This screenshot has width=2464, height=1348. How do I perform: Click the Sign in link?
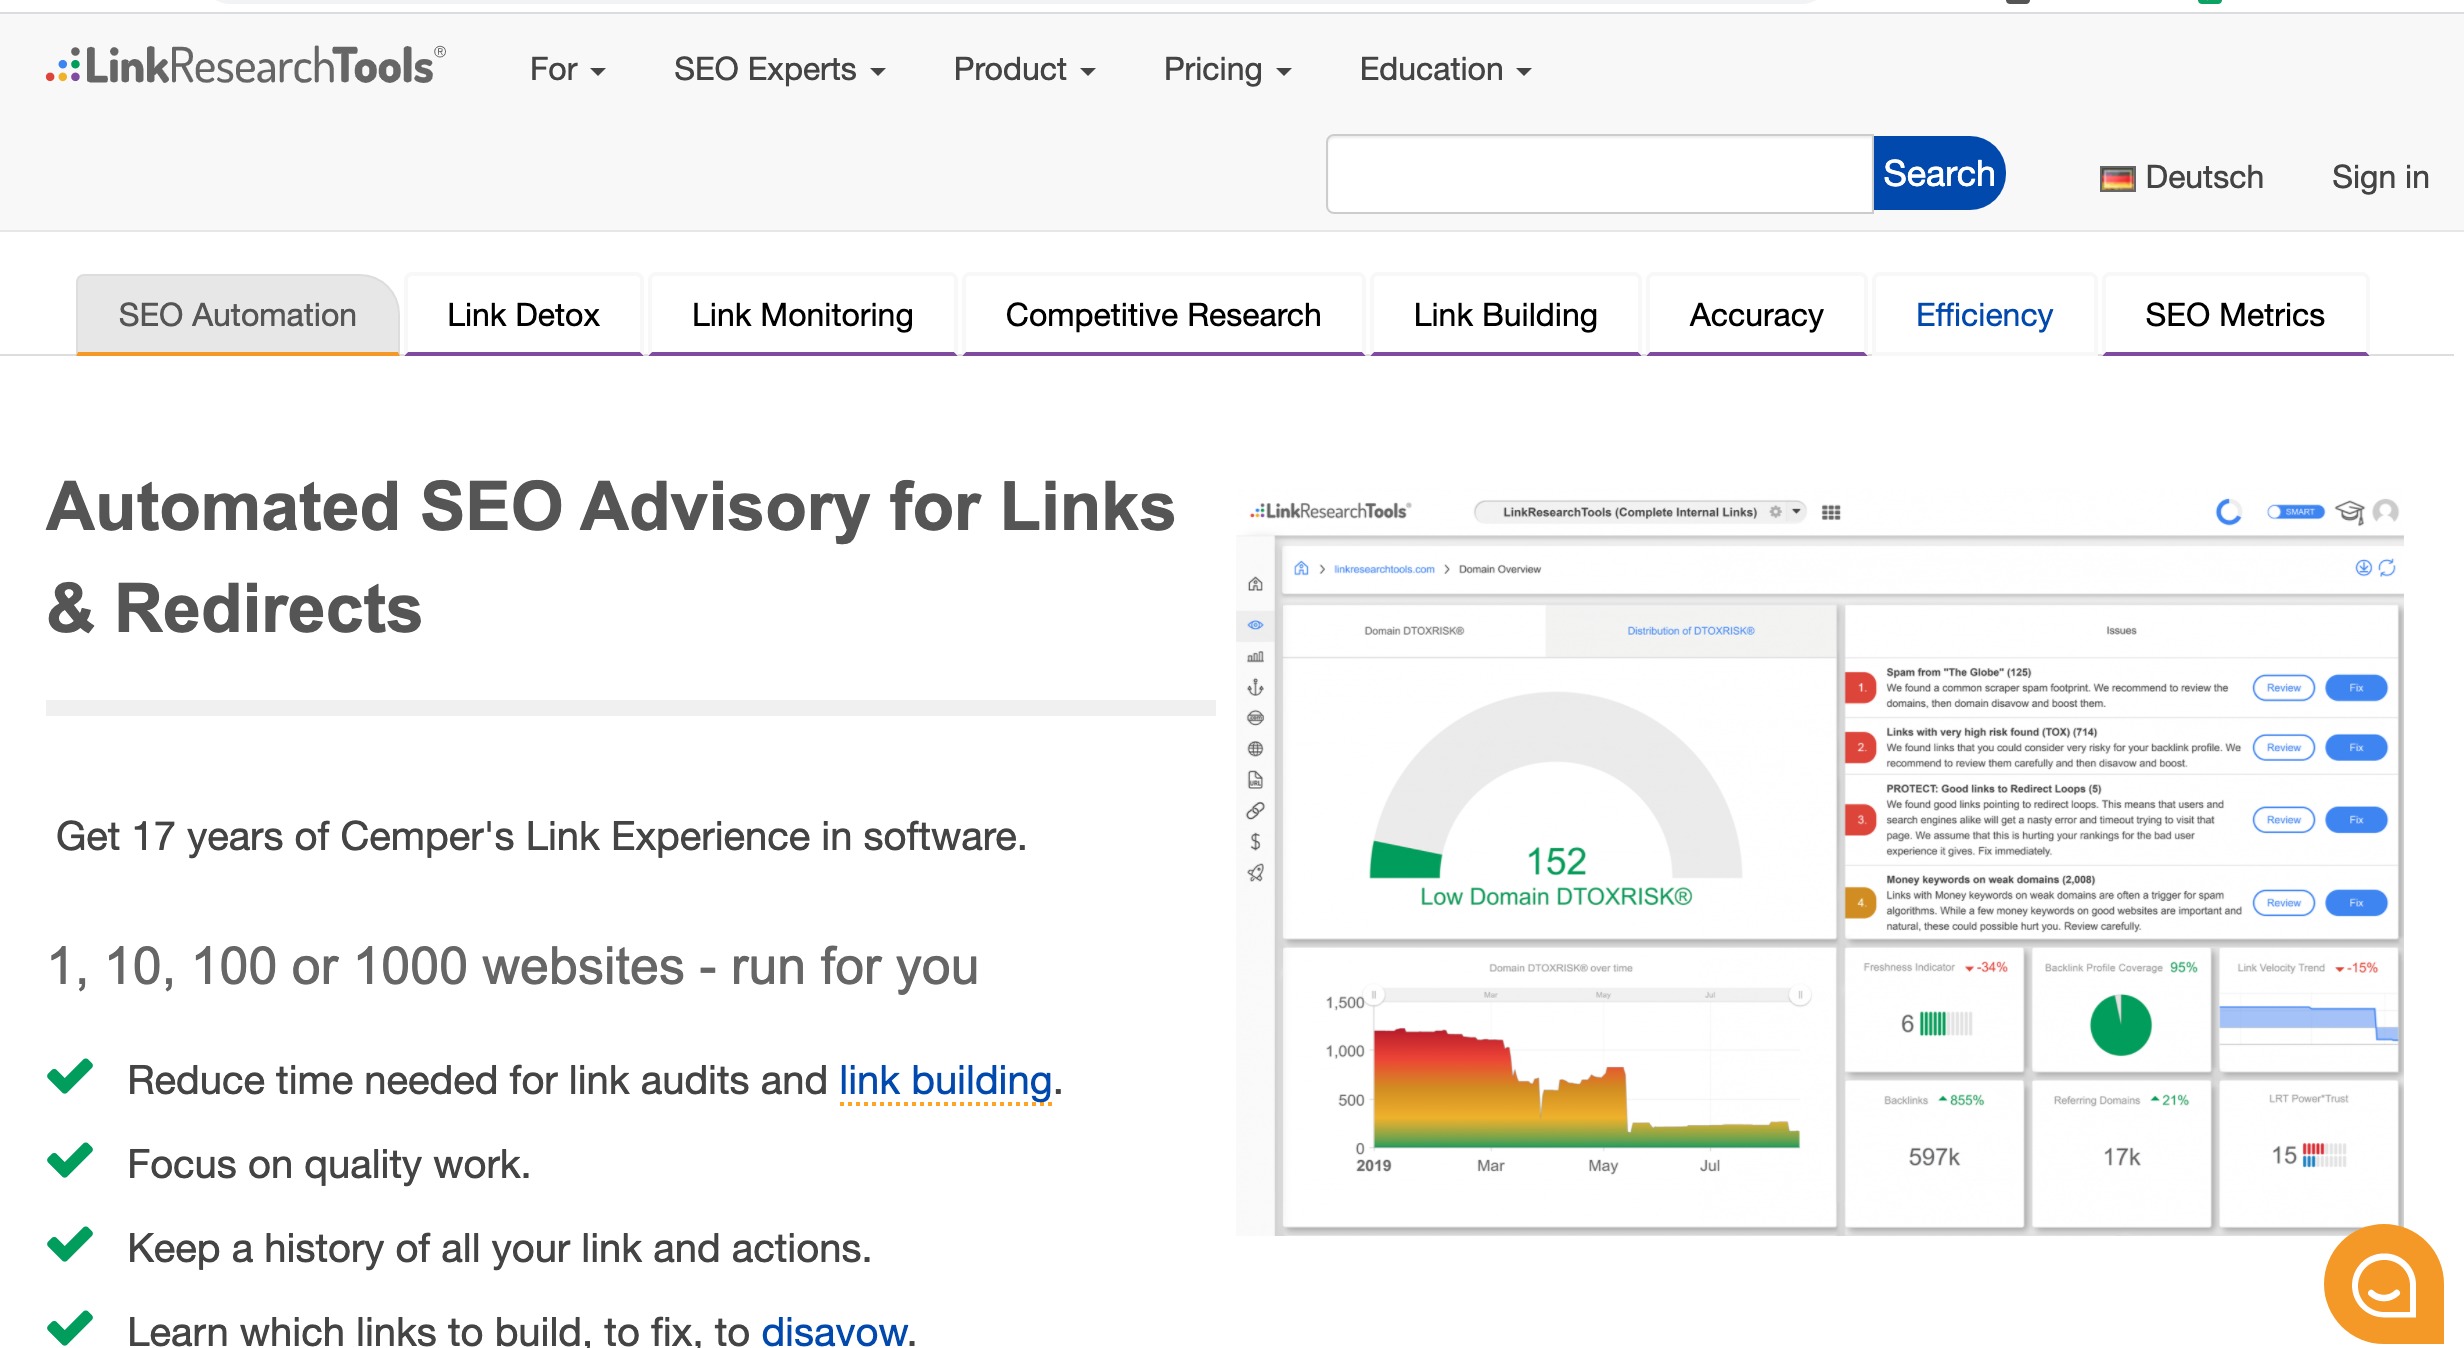click(2380, 177)
